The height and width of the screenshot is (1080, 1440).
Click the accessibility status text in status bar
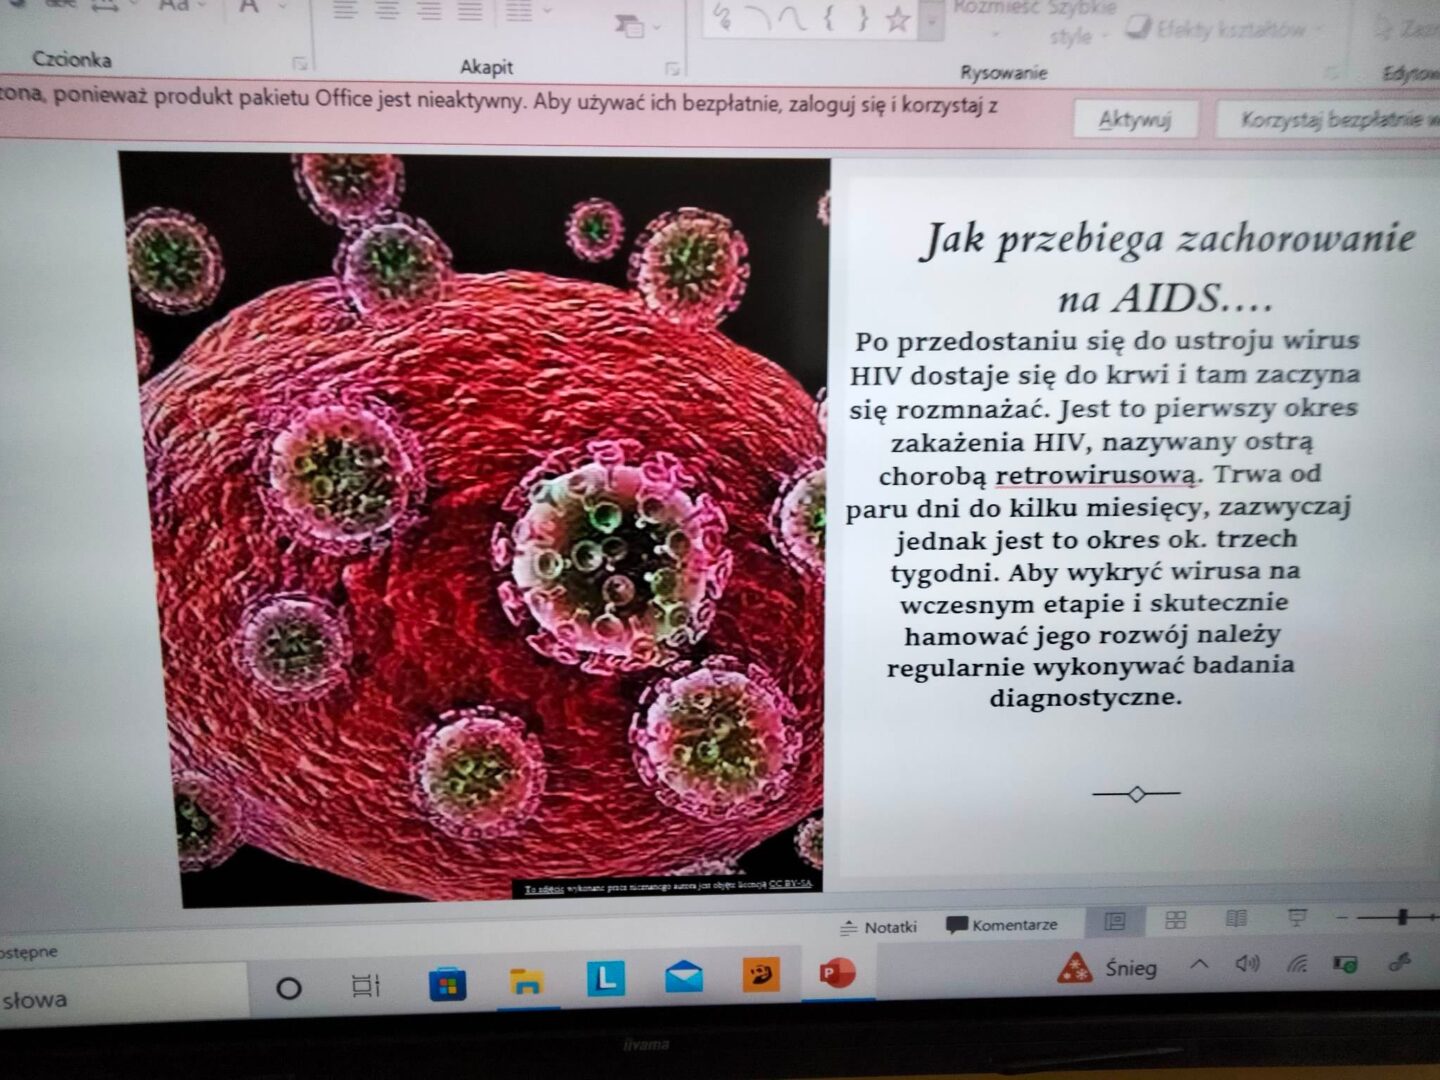click(x=29, y=951)
